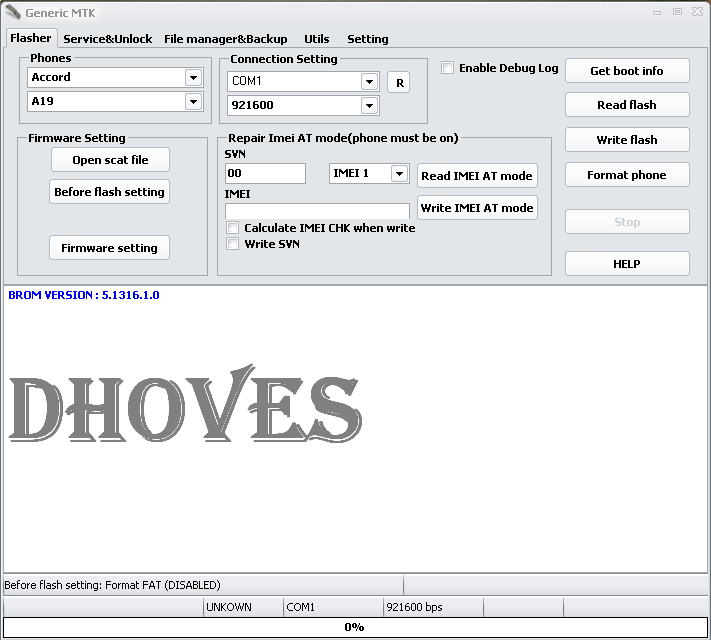The width and height of the screenshot is (711, 640).
Task: Open the A19 phone model dropdown
Action: point(193,101)
